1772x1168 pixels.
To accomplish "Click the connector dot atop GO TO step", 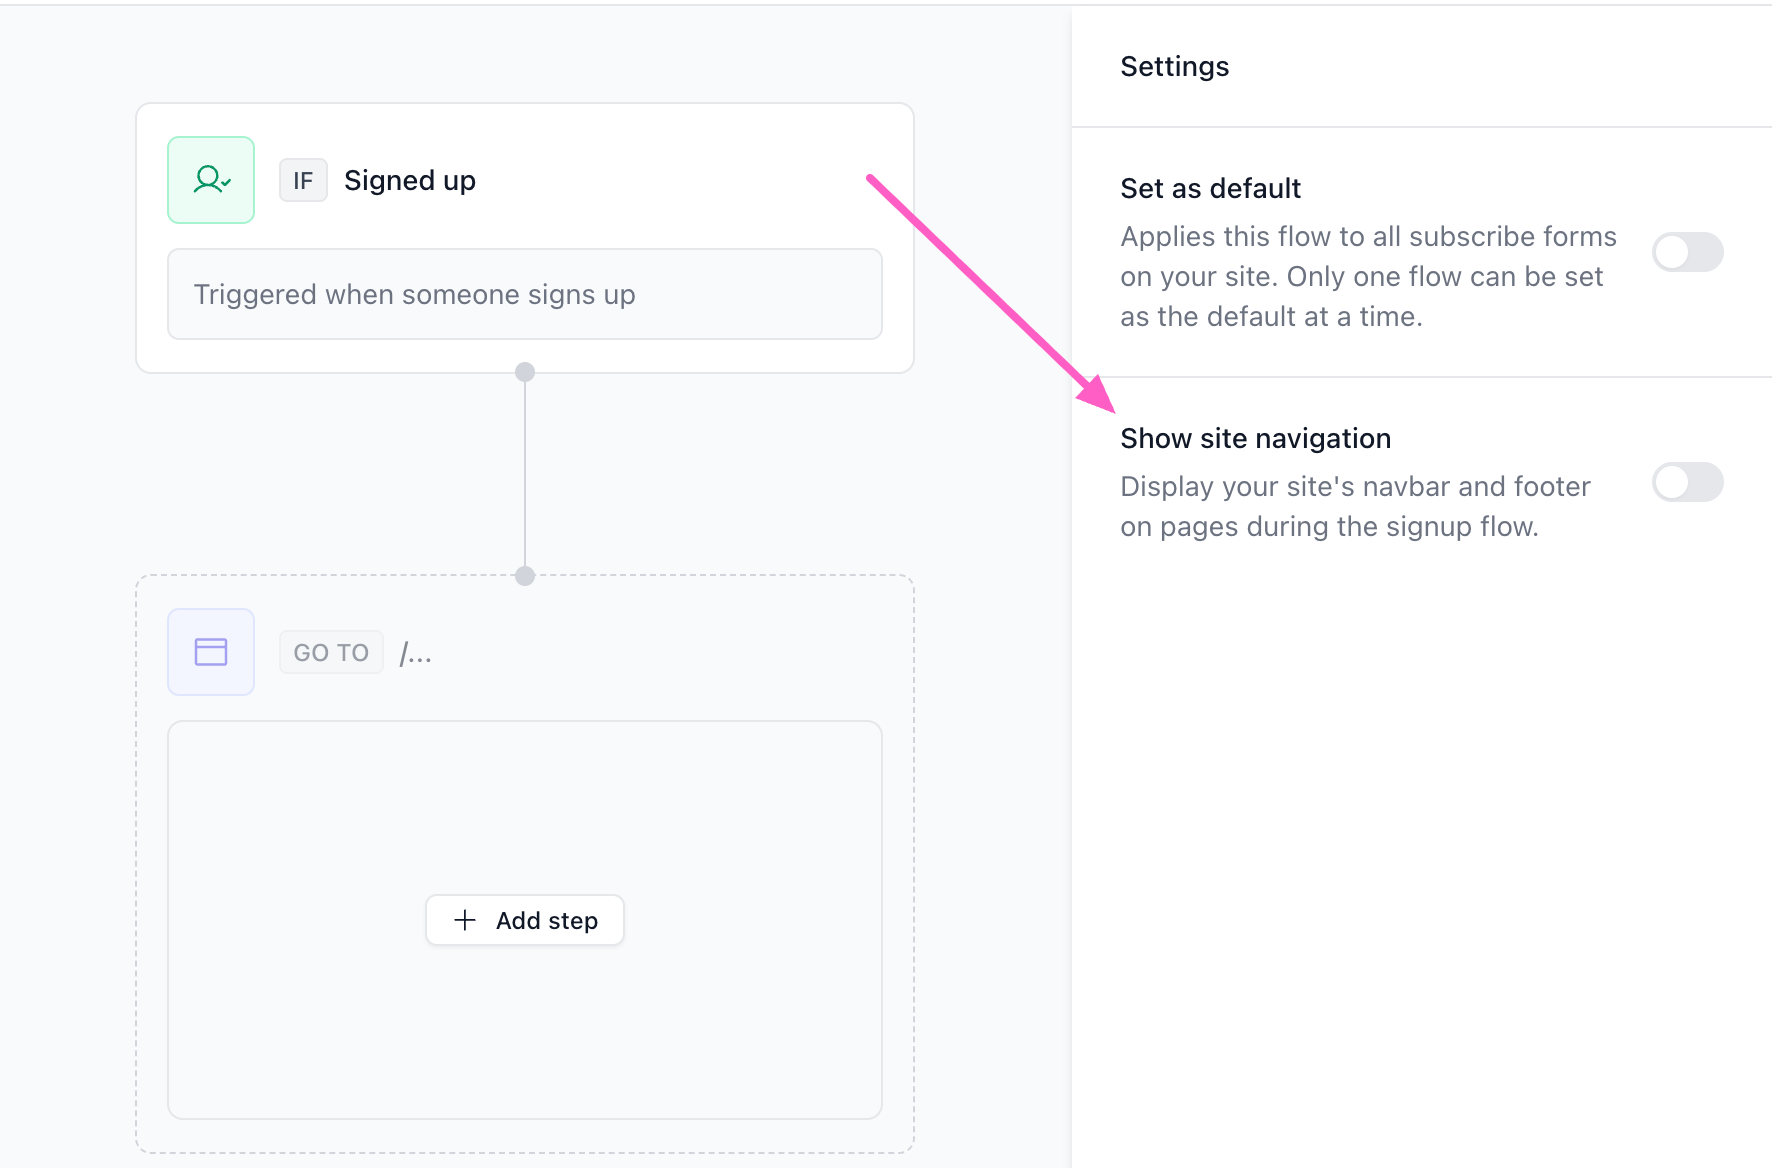I will pos(525,576).
